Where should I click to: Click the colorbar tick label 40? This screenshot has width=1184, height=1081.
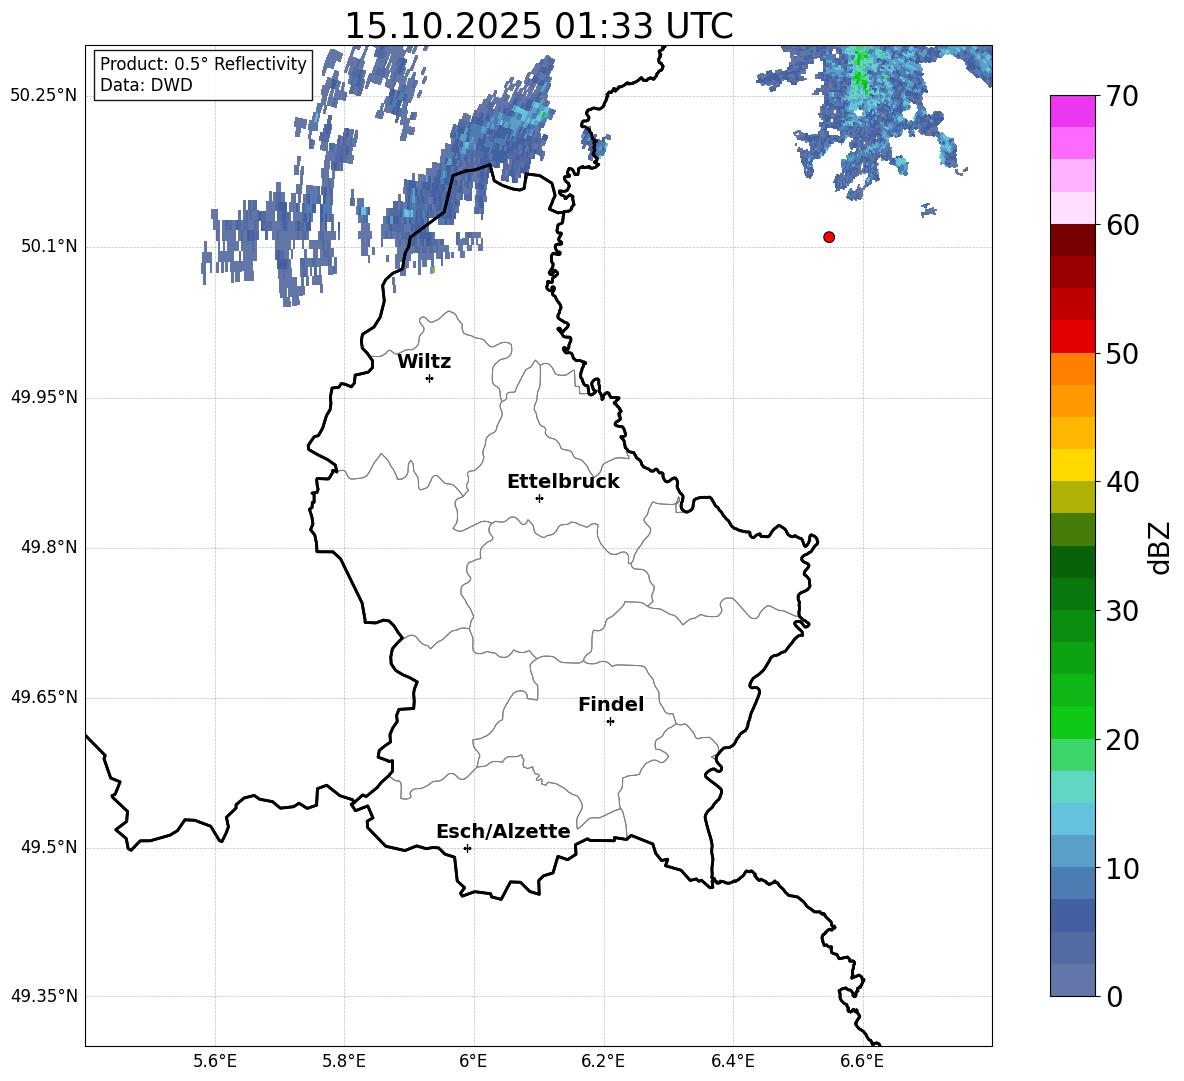click(x=1122, y=482)
